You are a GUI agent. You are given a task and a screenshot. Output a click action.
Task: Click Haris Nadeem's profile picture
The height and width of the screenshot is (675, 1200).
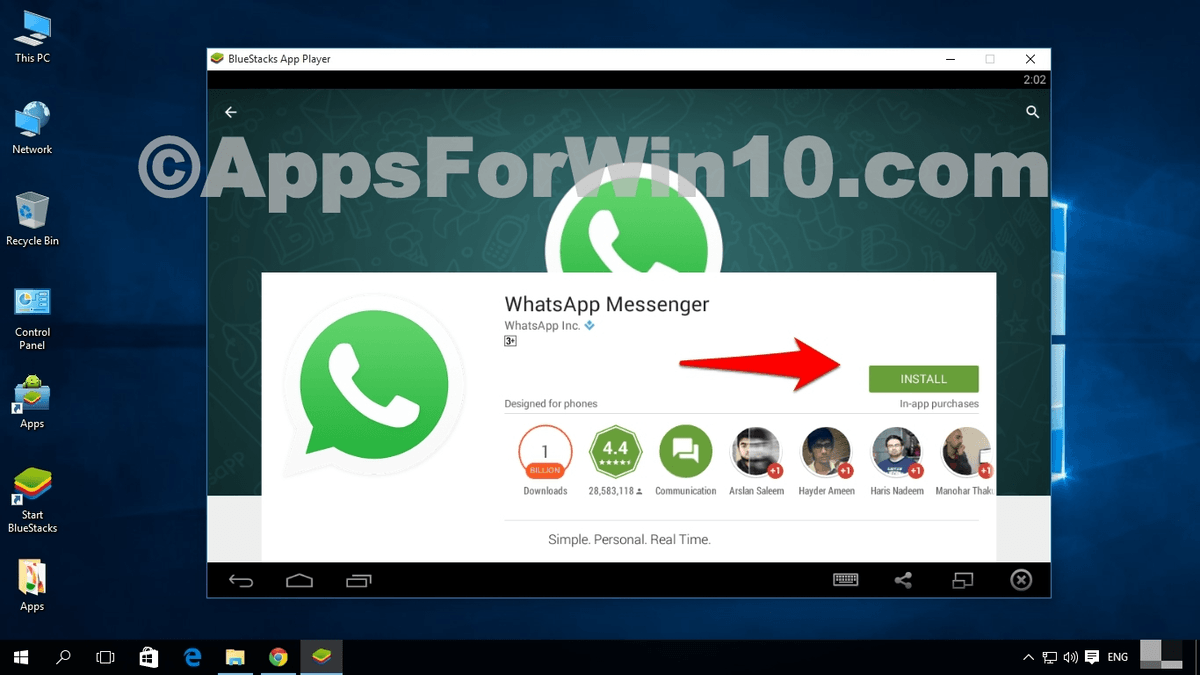tap(897, 451)
